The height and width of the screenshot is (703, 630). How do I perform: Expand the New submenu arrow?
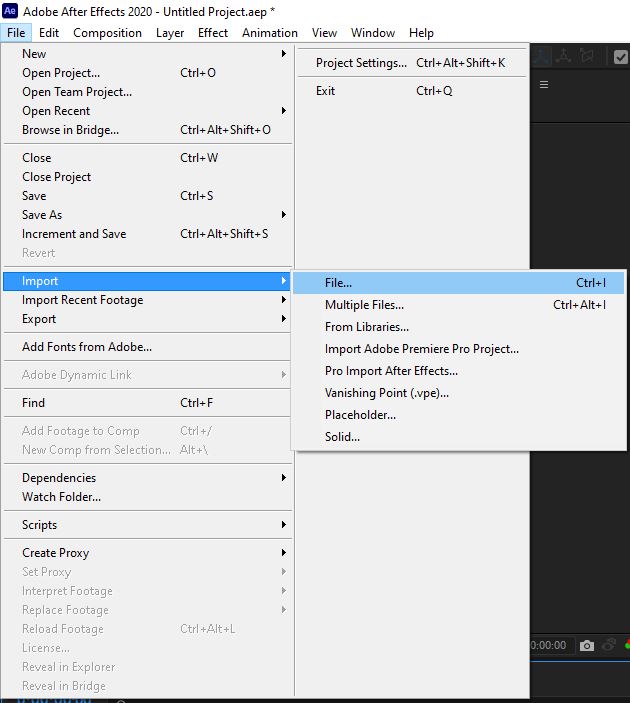tap(283, 54)
